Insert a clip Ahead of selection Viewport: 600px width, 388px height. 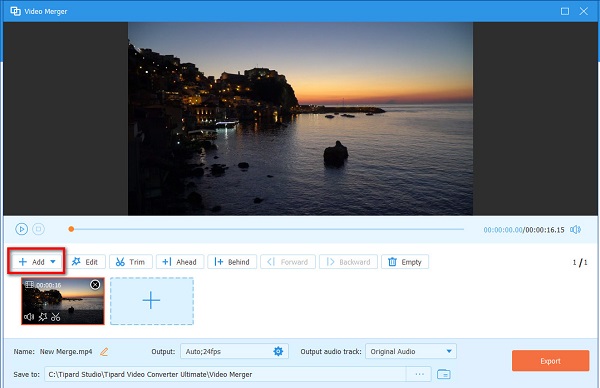click(x=180, y=262)
